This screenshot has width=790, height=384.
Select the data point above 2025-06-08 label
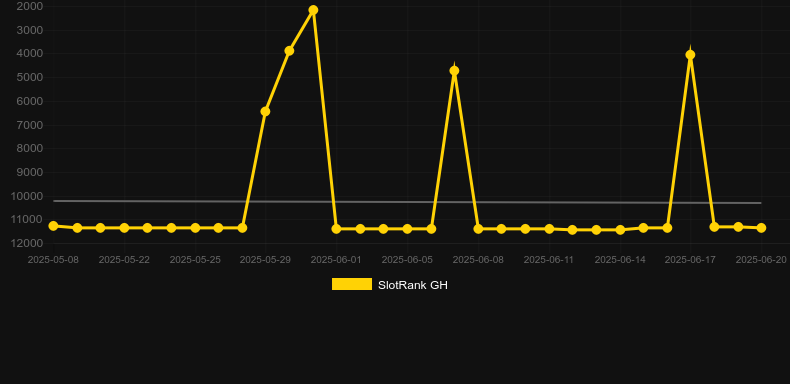click(478, 229)
